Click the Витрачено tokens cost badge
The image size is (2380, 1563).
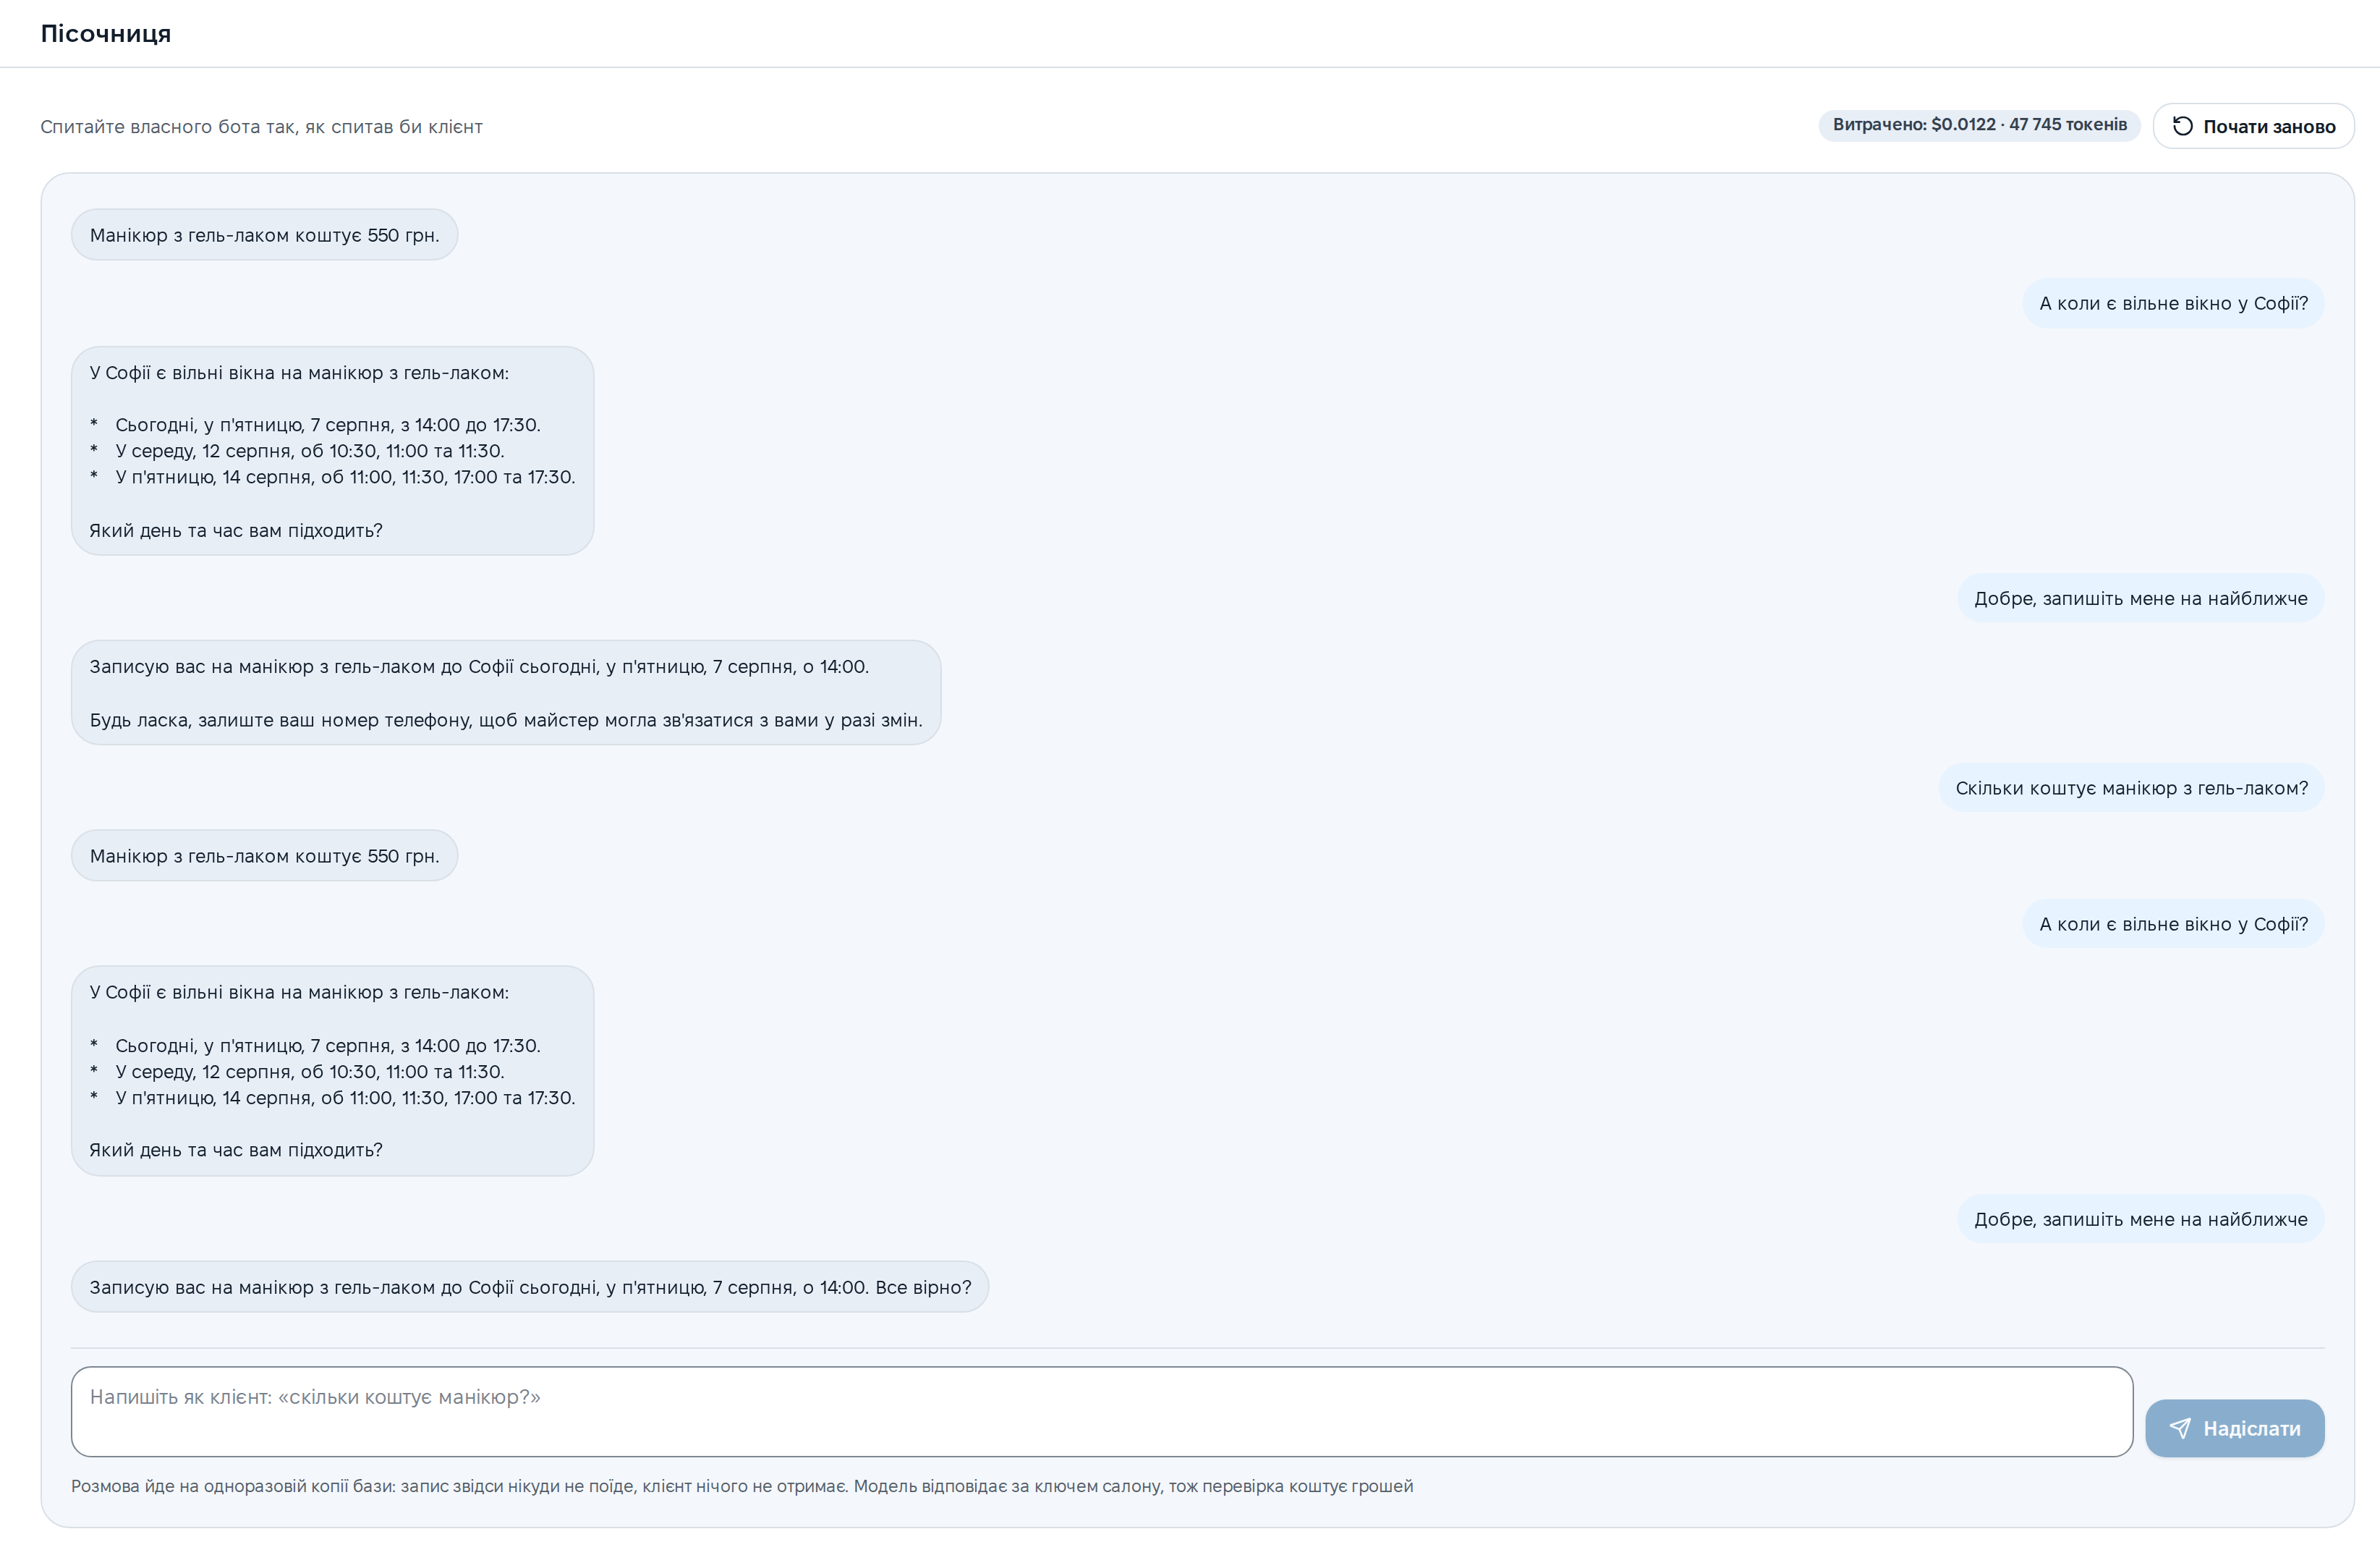pos(1979,125)
